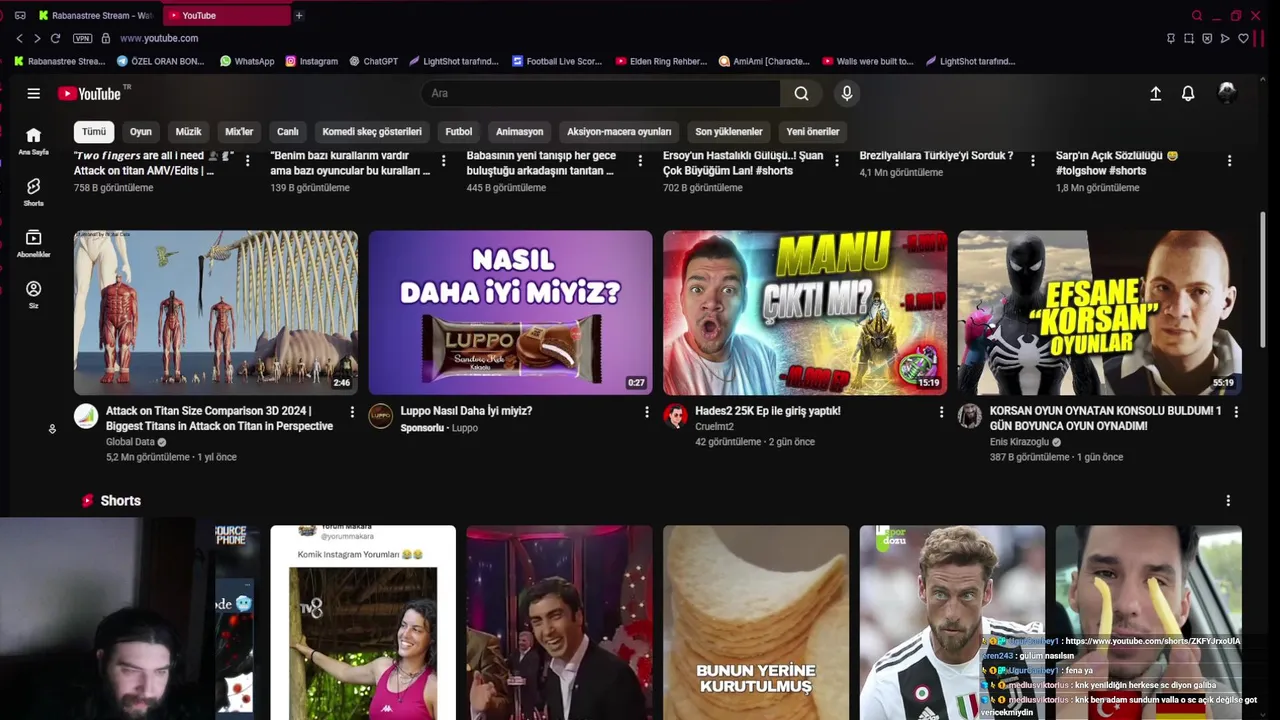Select the Müzik filter chip
Viewport: 1280px width, 720px height.
click(188, 131)
